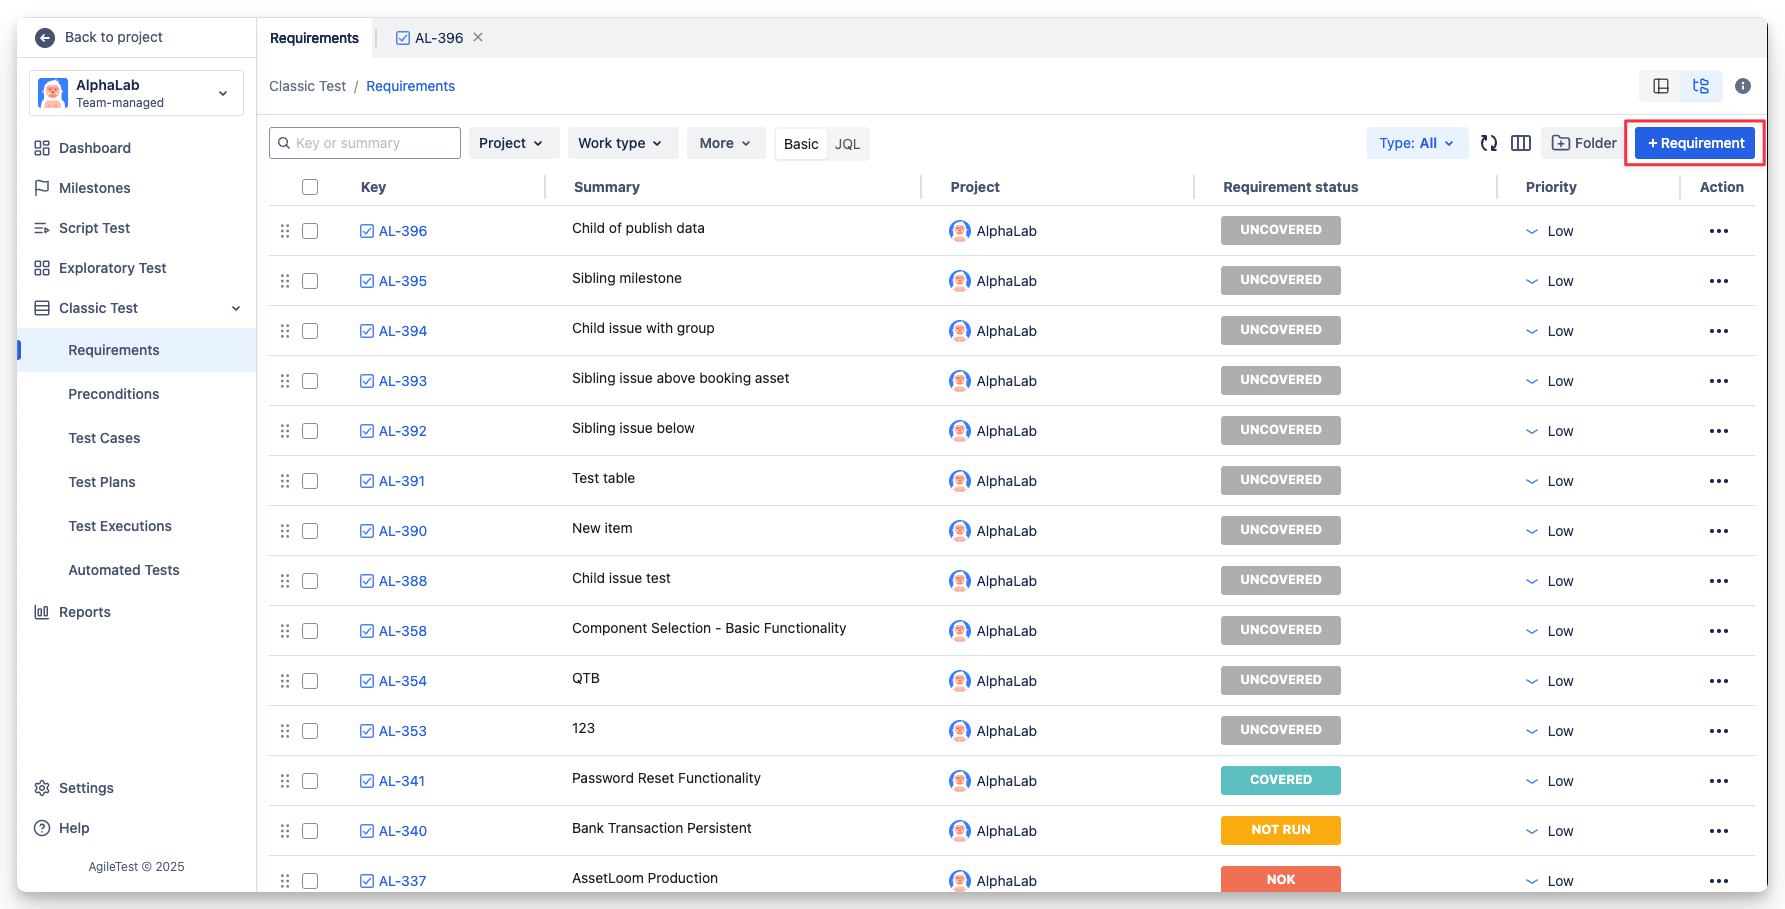Close the AL-396 tab
The width and height of the screenshot is (1785, 909).
pos(478,37)
